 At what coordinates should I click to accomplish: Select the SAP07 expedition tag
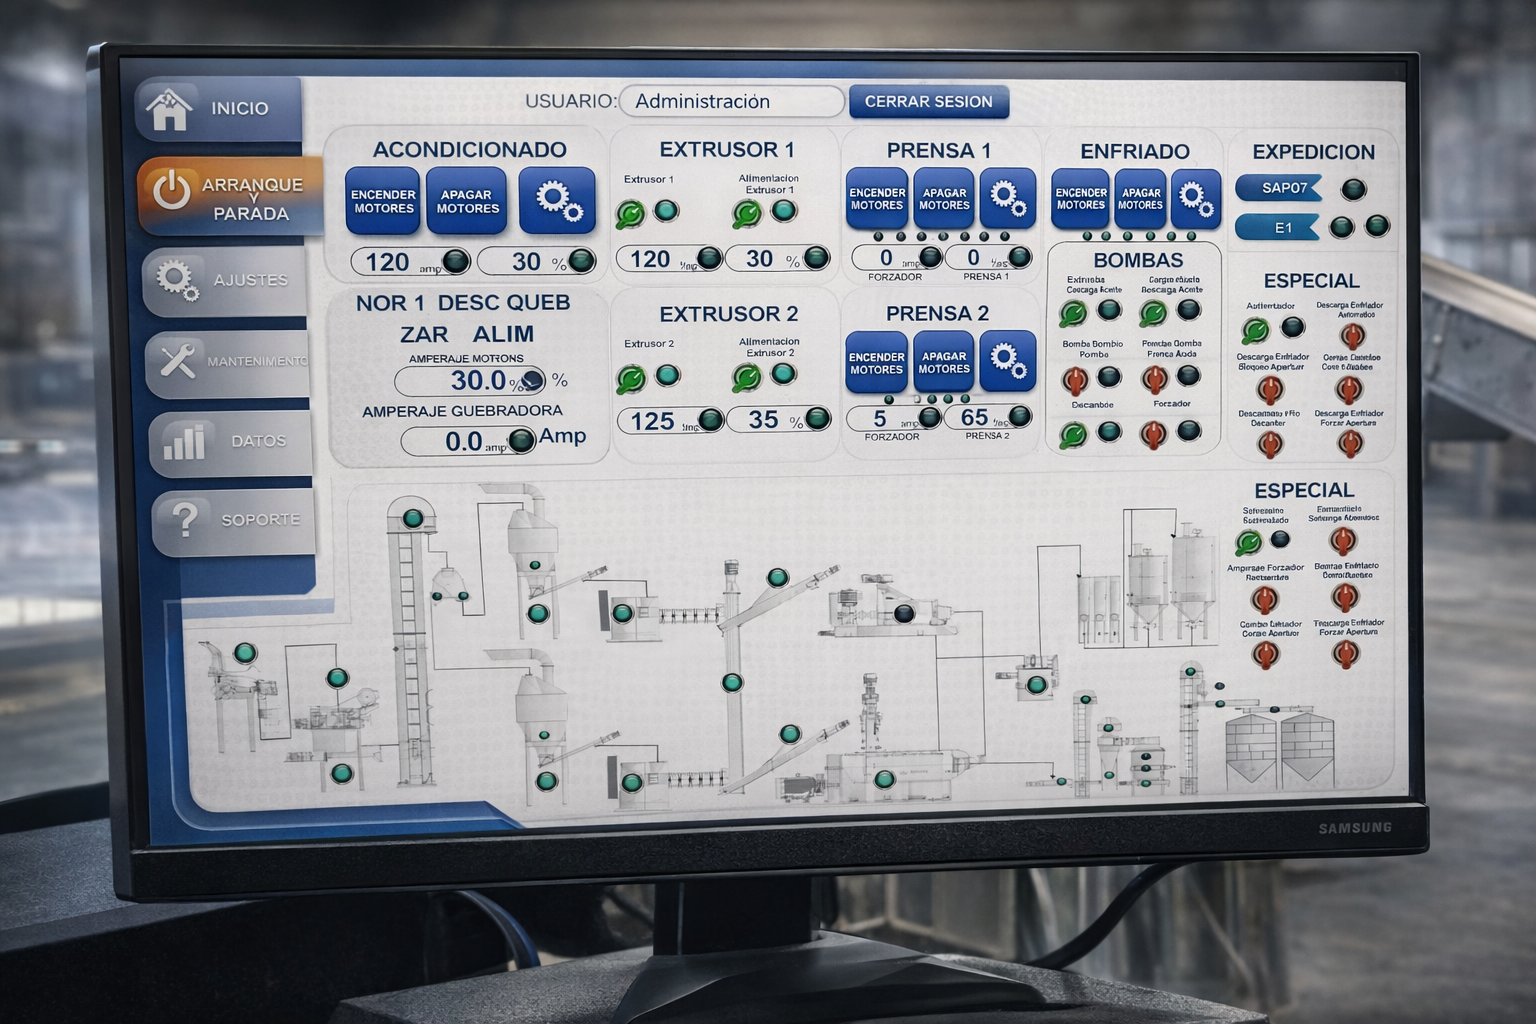click(x=1279, y=188)
